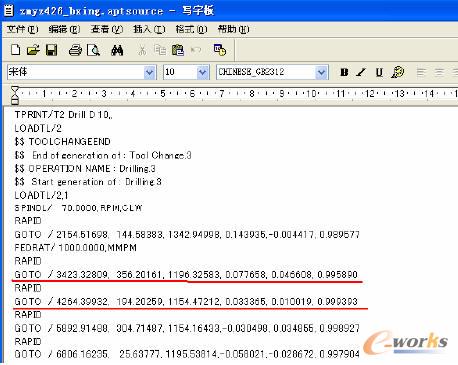The width and height of the screenshot is (458, 365).
Task: Click the Paste clipboard icon
Action: [x=178, y=50]
